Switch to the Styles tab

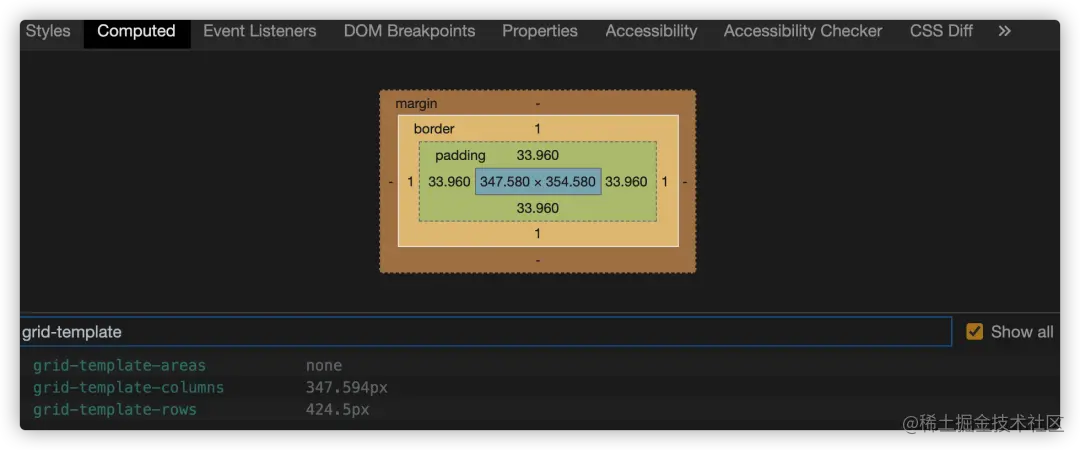(48, 31)
